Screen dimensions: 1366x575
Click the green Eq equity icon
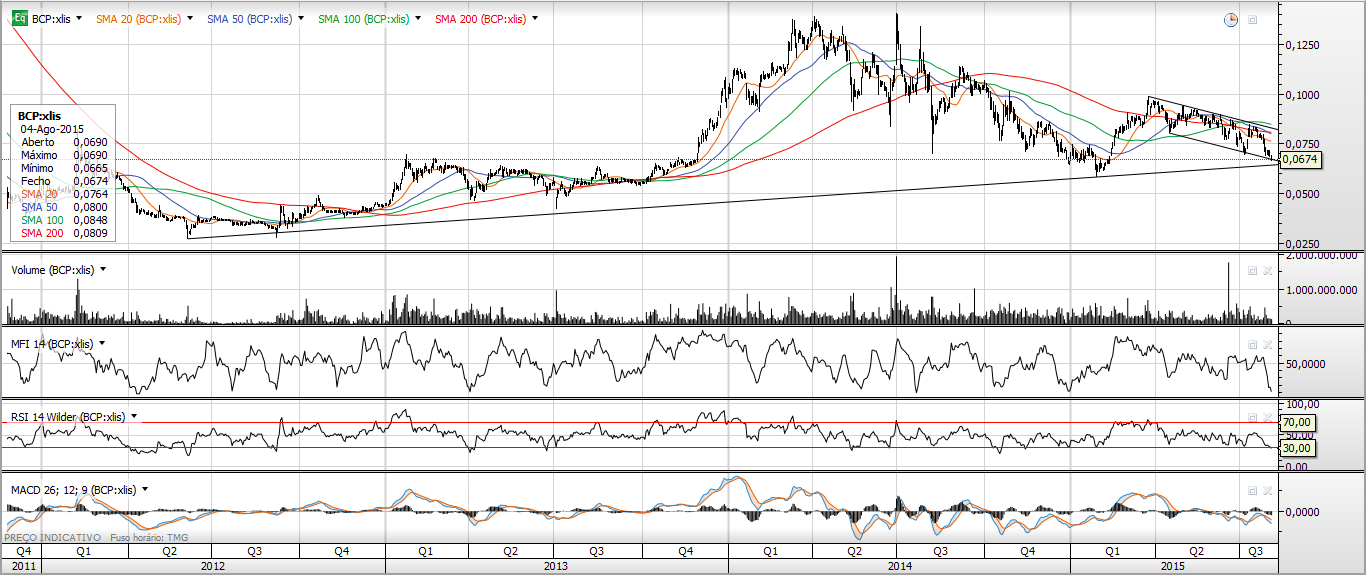pyautogui.click(x=18, y=18)
